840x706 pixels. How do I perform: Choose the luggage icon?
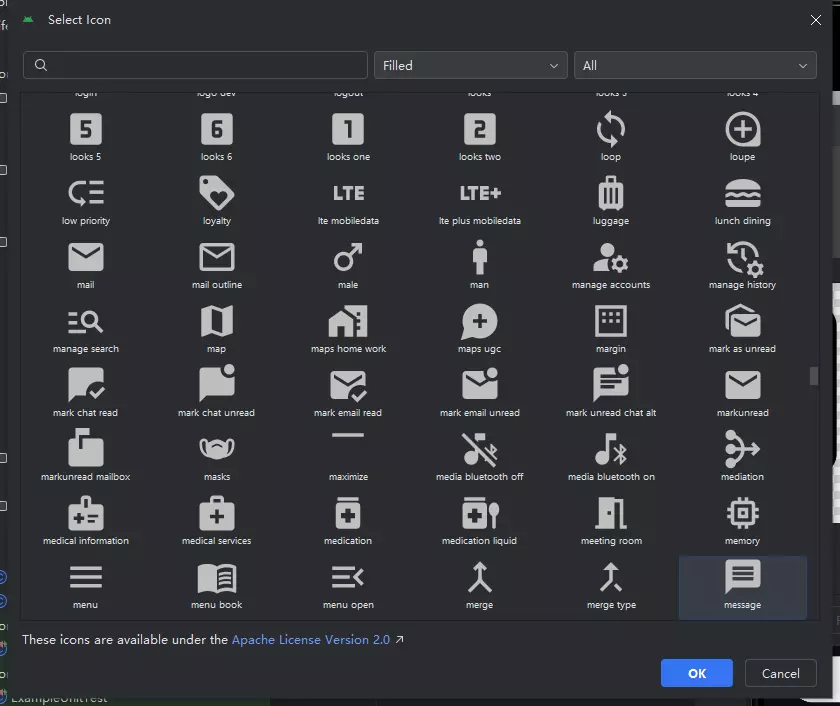[610, 194]
